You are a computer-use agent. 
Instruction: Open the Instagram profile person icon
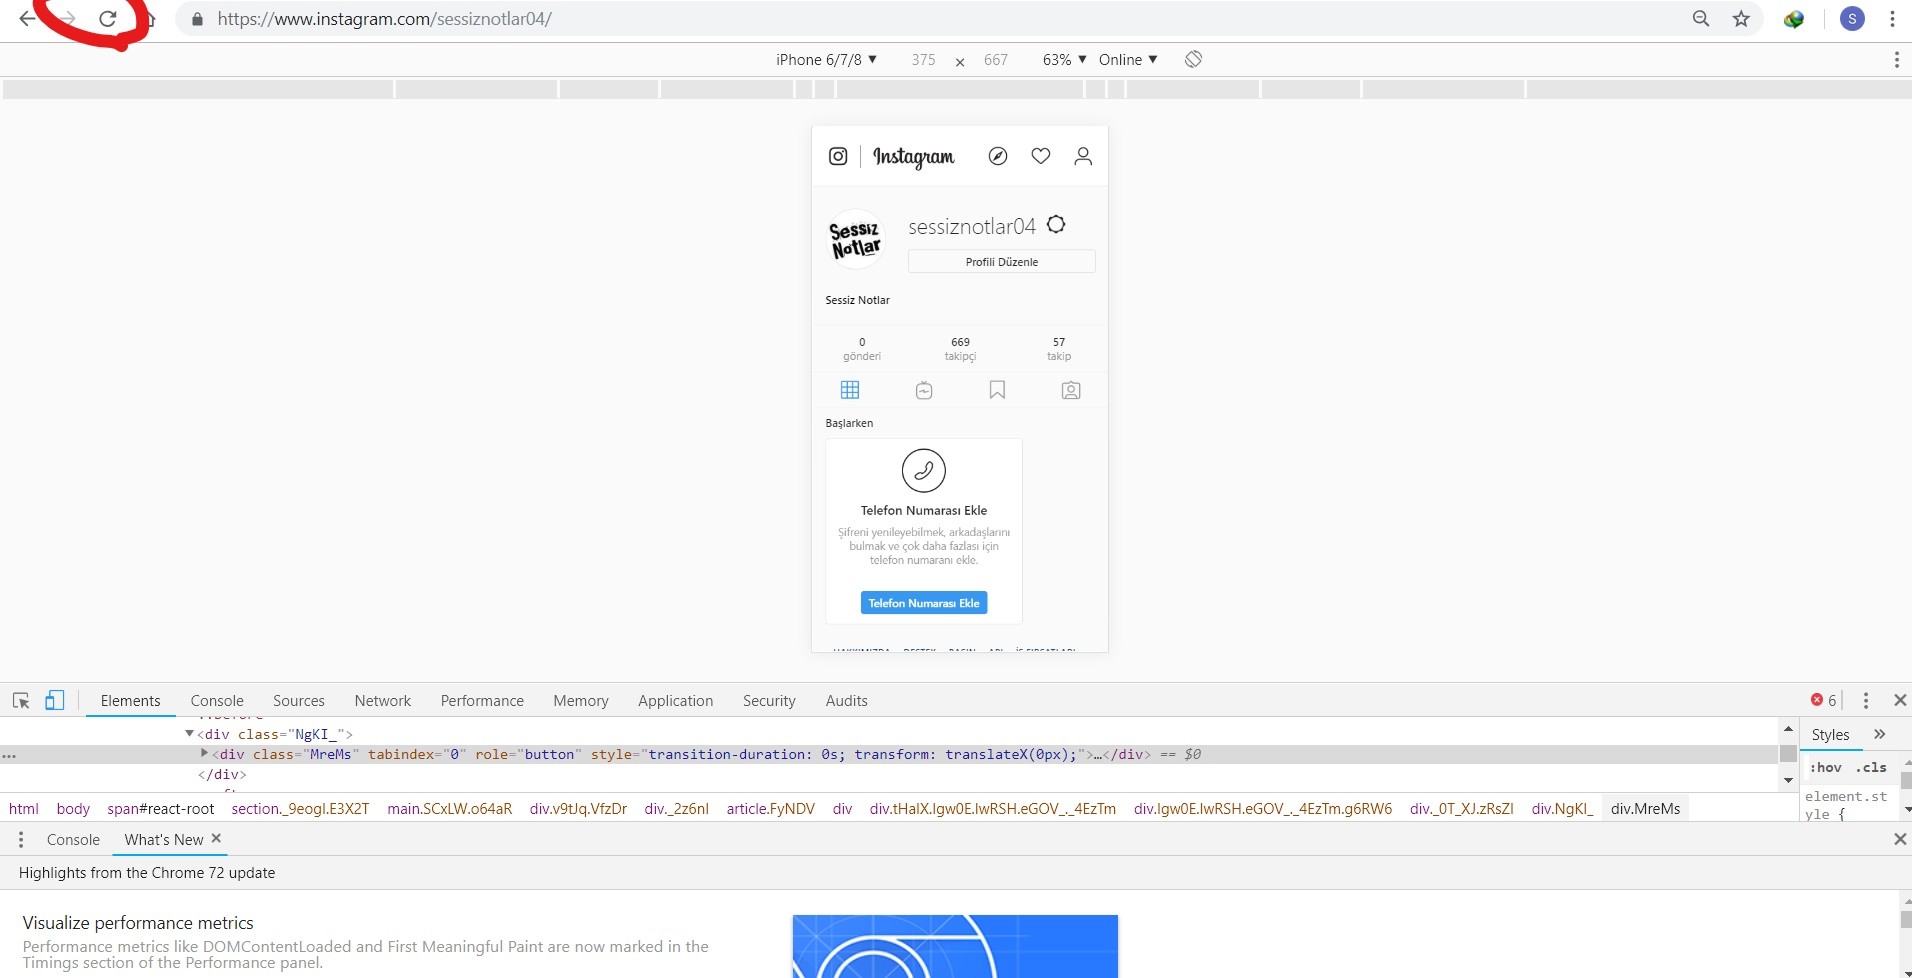tap(1083, 156)
